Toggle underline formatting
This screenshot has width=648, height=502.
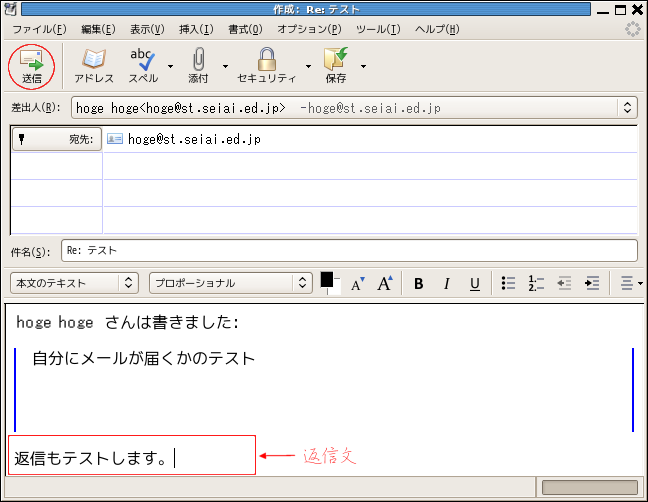[475, 284]
